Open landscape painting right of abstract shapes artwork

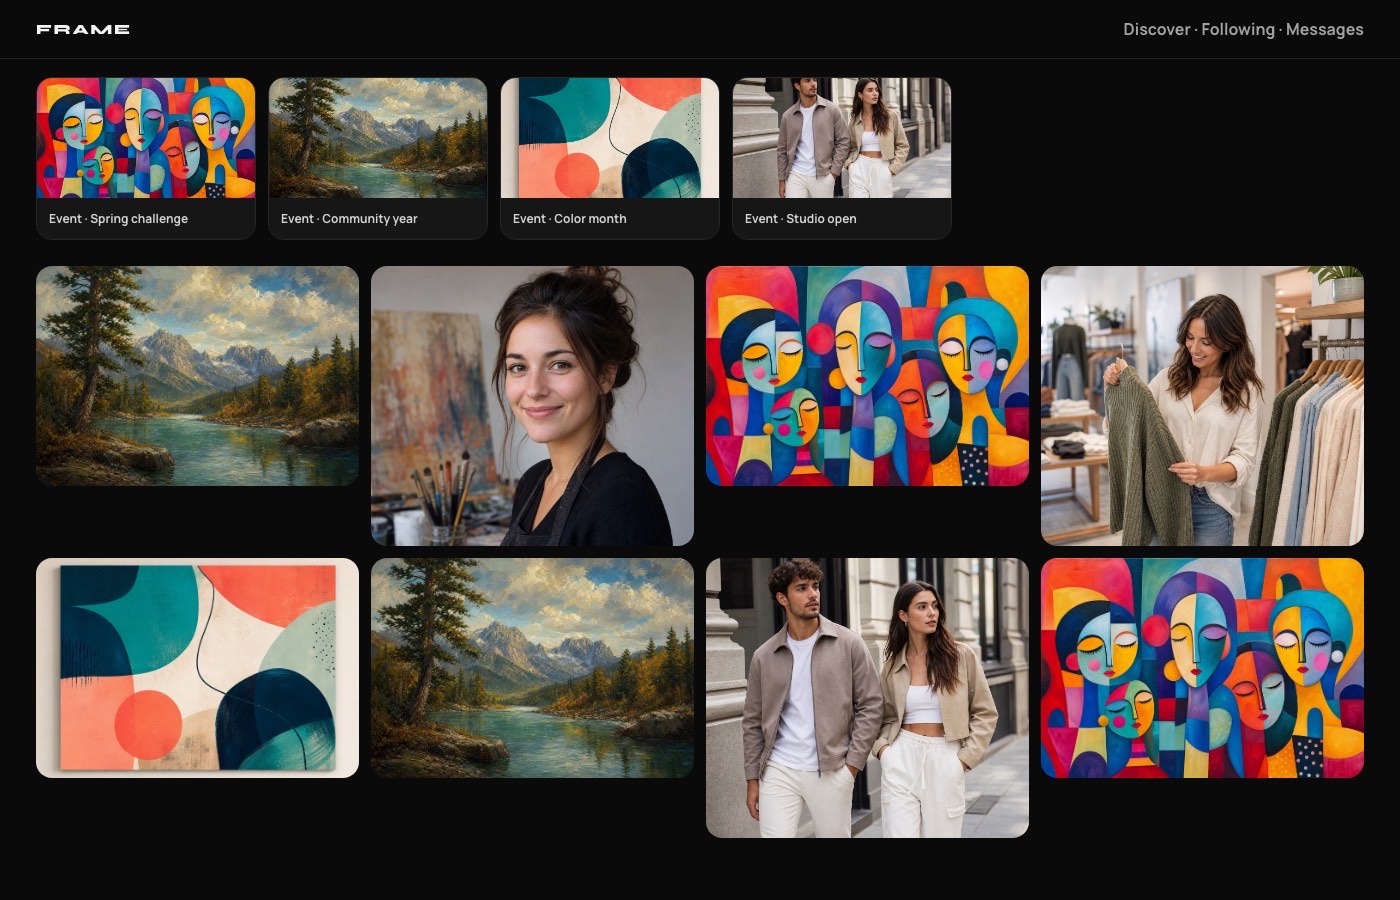532,668
